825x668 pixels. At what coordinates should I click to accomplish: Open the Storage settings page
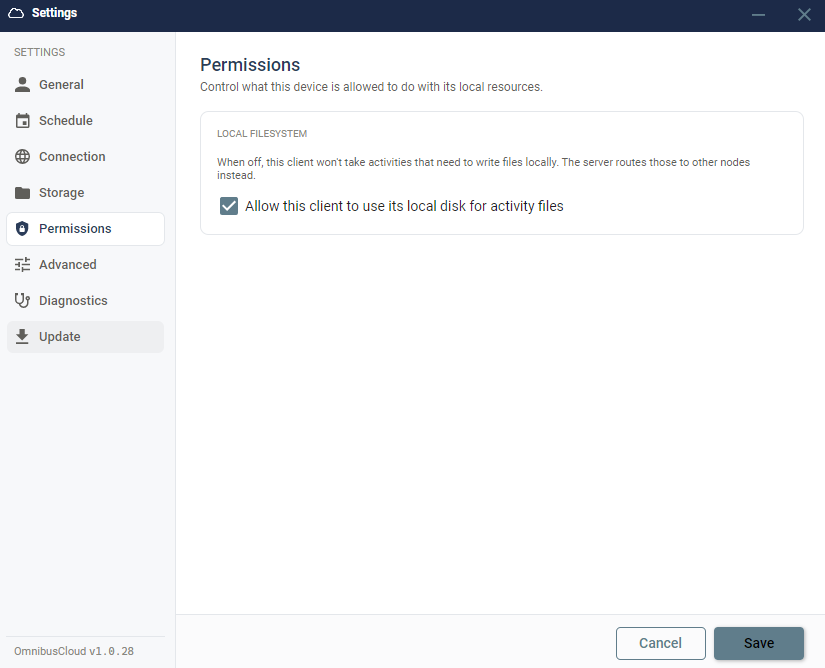click(85, 193)
